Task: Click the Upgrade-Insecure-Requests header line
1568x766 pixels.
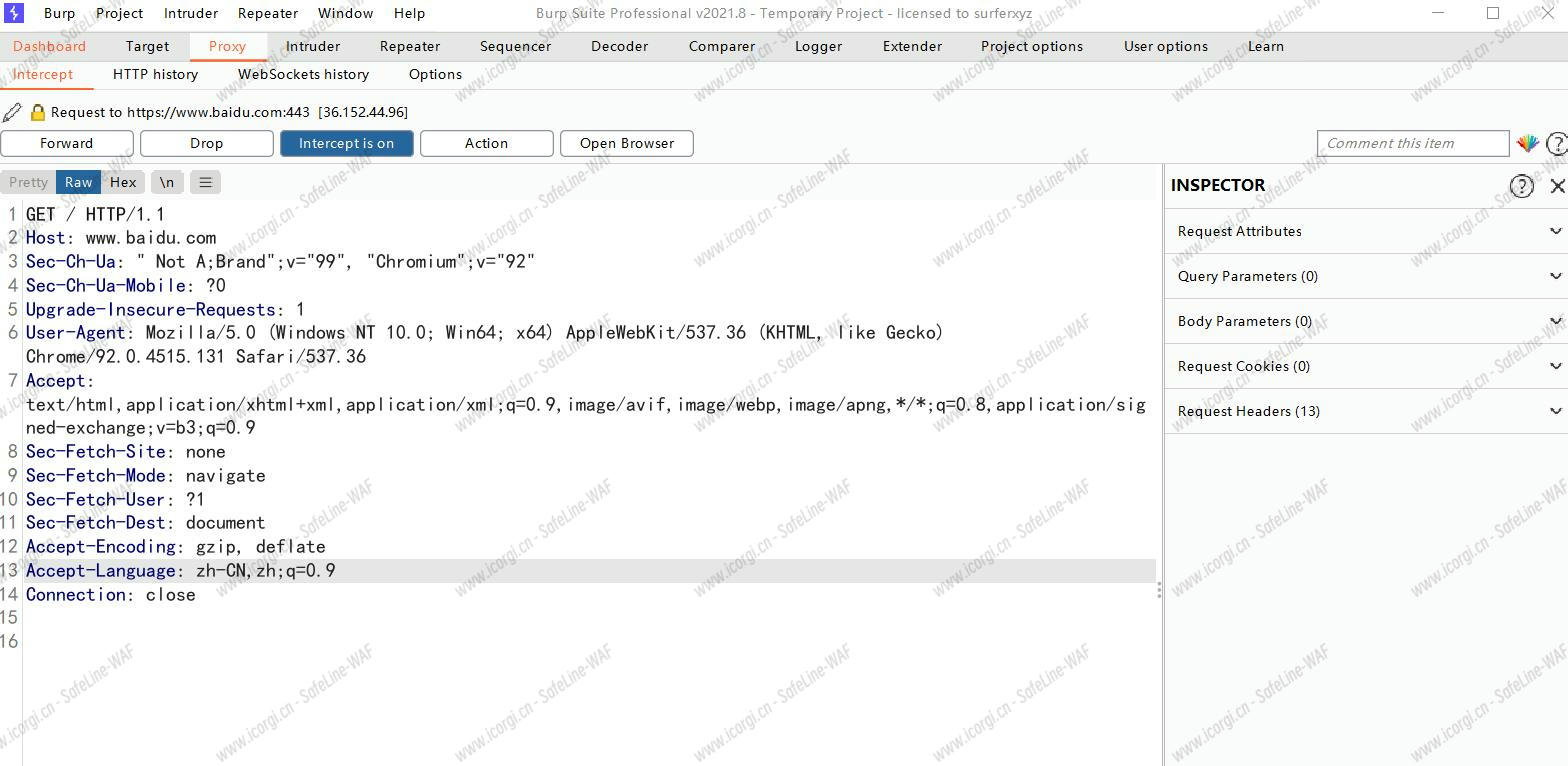Action: click(165, 310)
